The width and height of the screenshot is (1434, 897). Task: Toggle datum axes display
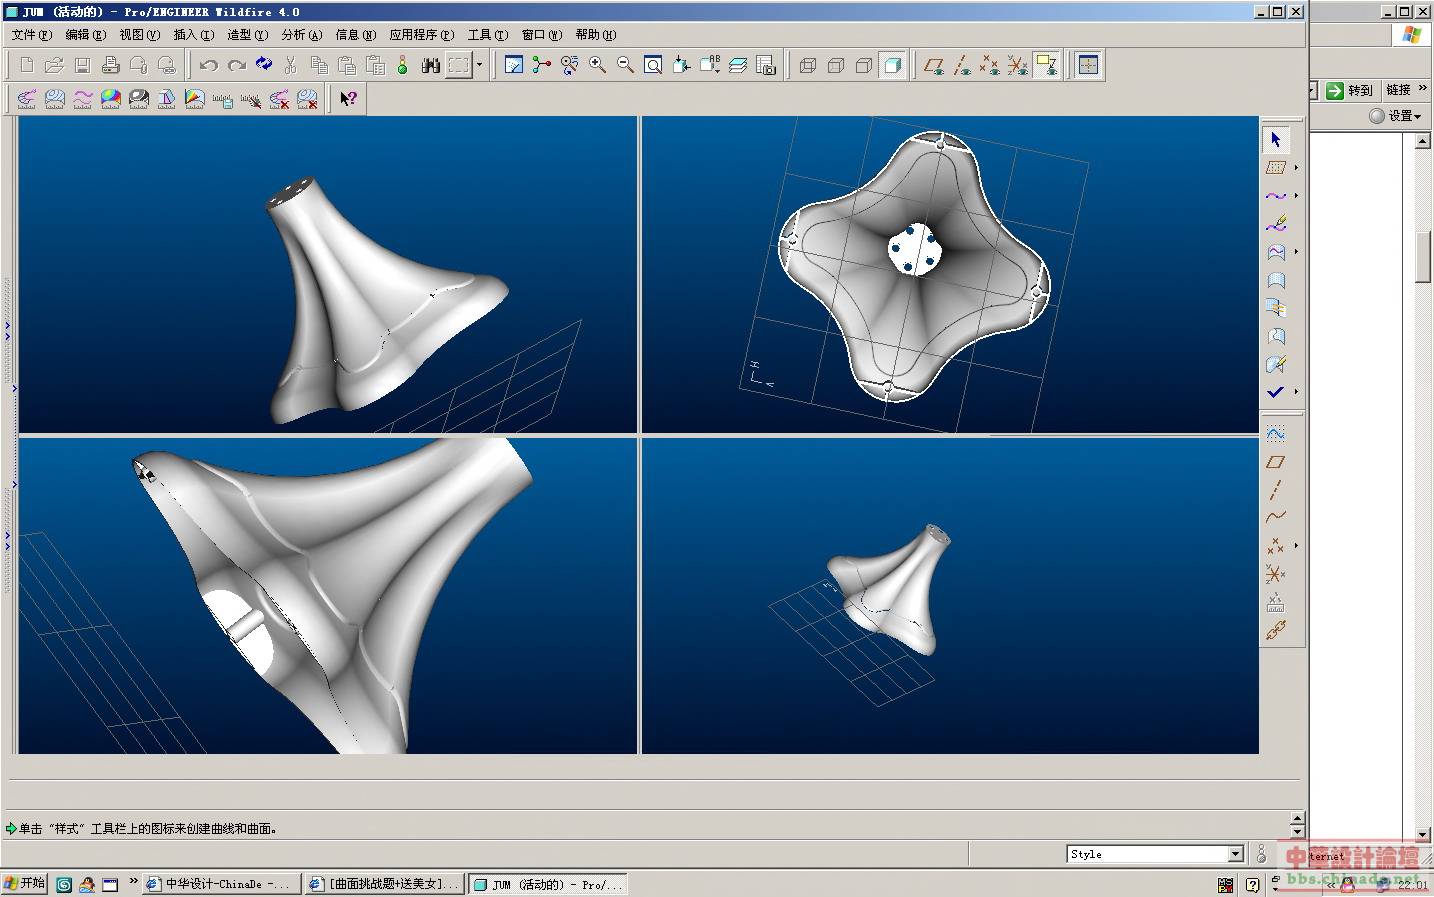click(x=961, y=65)
